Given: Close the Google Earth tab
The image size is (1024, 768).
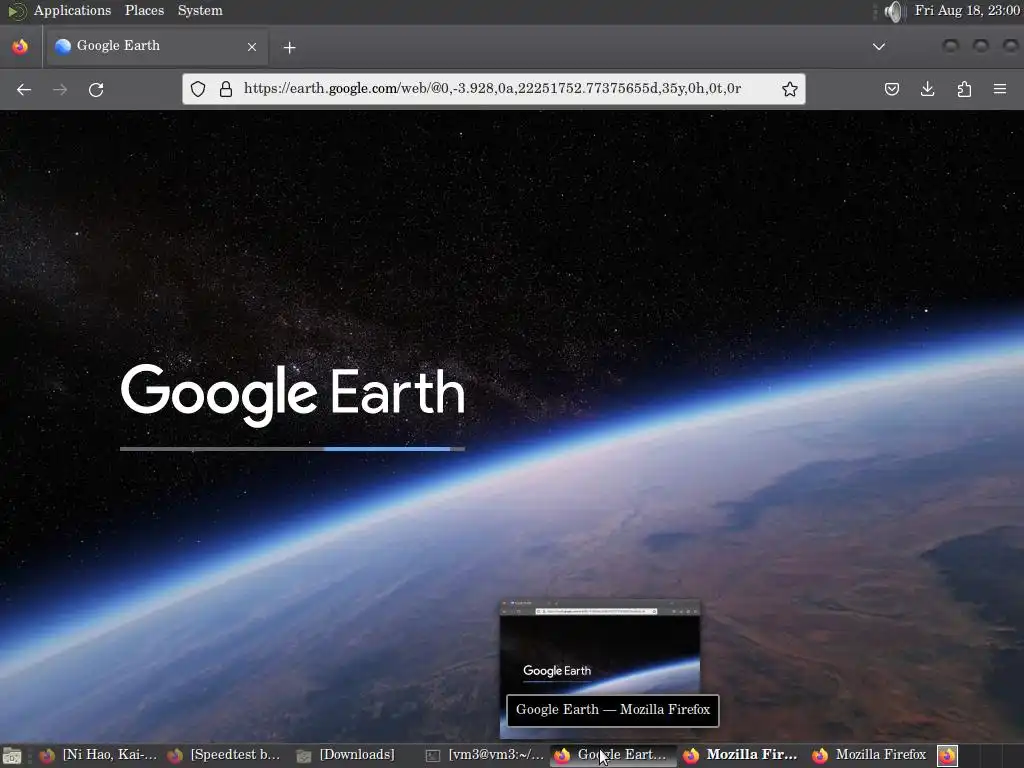Looking at the screenshot, I should pyautogui.click(x=252, y=46).
